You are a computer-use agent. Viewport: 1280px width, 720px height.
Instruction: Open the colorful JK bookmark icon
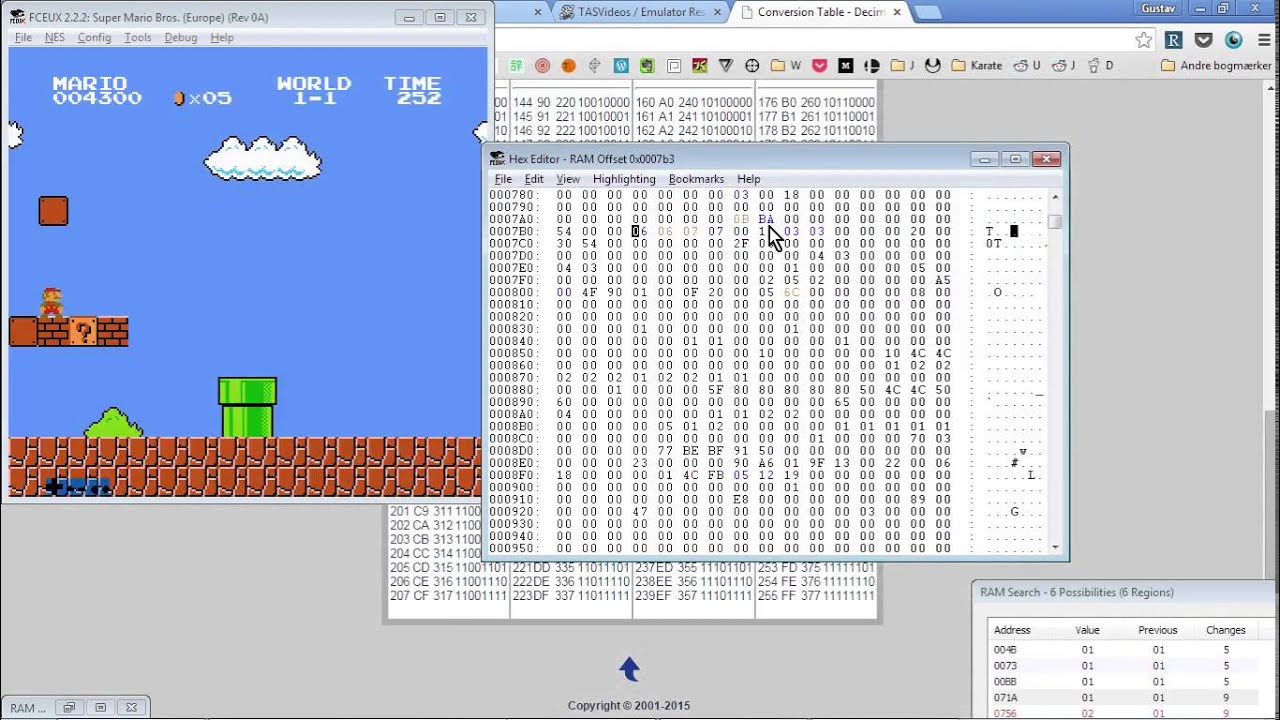pos(700,66)
